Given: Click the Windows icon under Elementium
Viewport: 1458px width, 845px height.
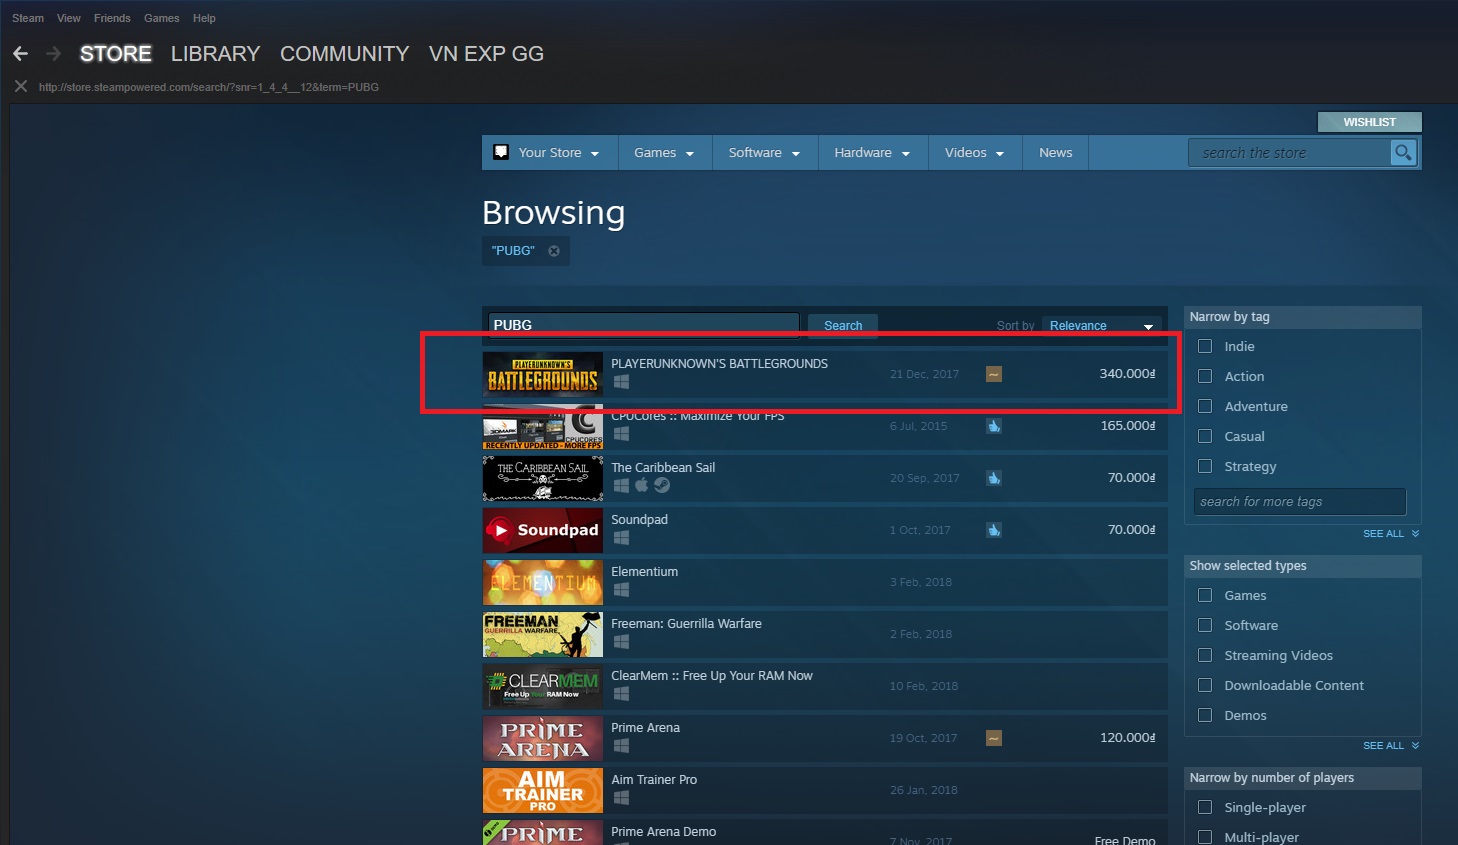Looking at the screenshot, I should pos(621,590).
